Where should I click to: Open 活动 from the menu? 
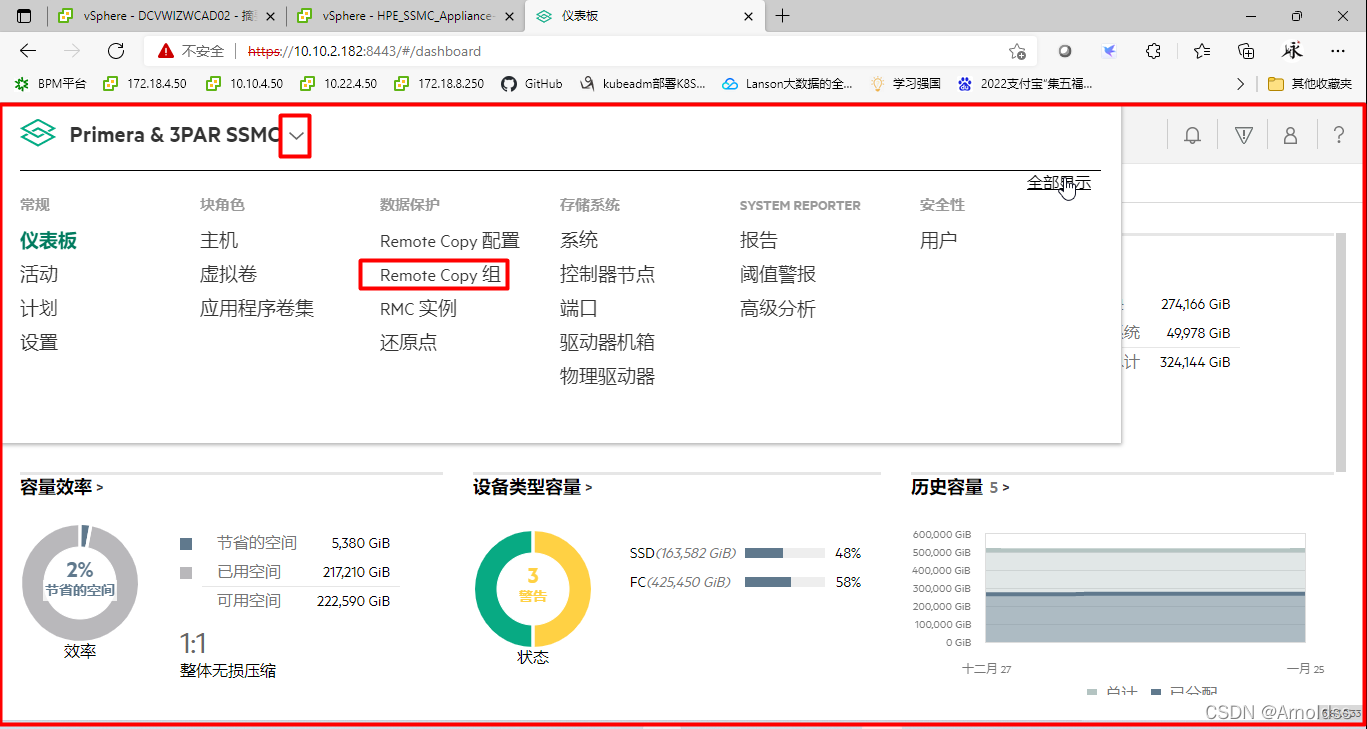pyautogui.click(x=39, y=275)
